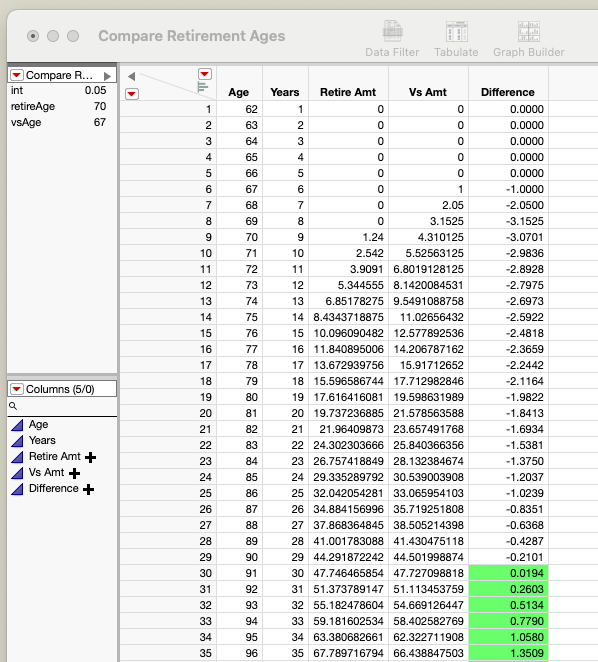598x662 pixels.
Task: Click the left arrow to collapse side panels
Action: click(x=131, y=76)
